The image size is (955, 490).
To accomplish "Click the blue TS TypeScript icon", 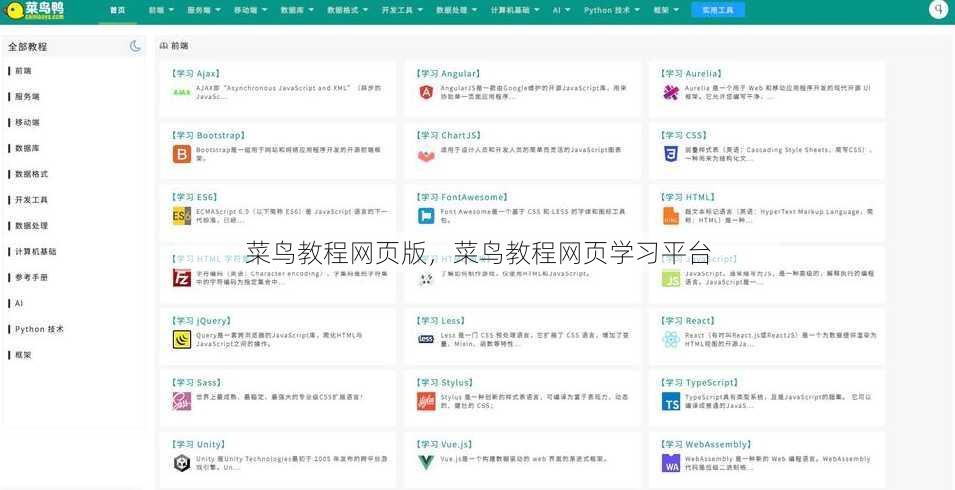I will tap(671, 401).
